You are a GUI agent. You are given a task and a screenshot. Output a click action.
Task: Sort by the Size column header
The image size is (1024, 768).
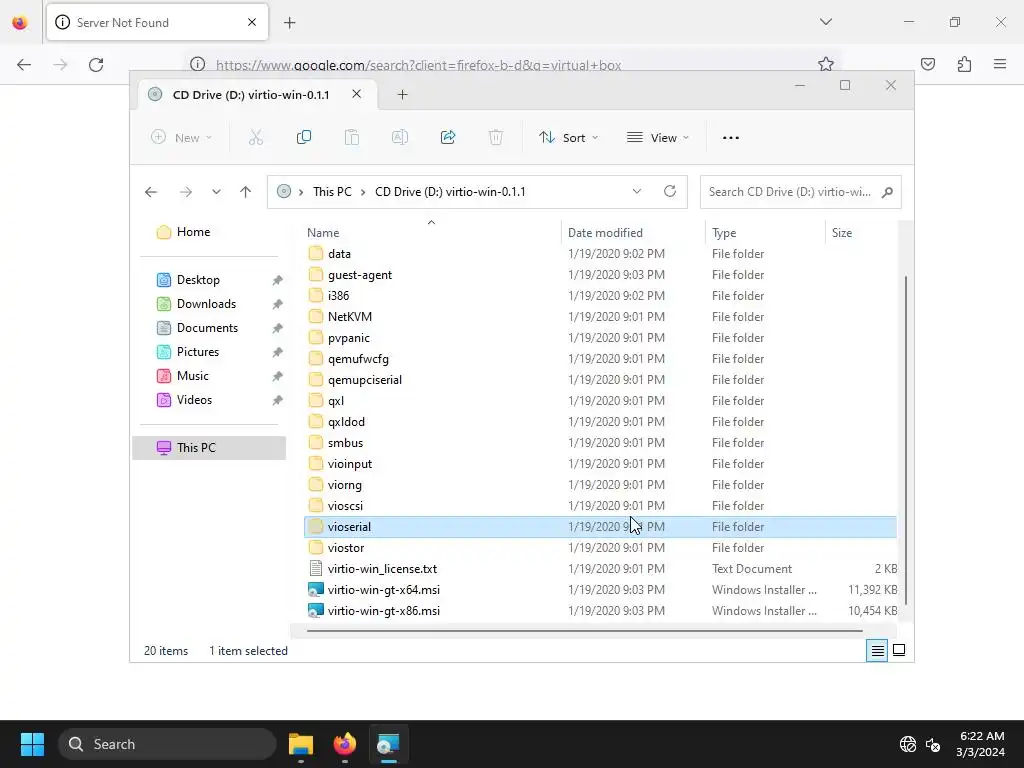(x=861, y=232)
